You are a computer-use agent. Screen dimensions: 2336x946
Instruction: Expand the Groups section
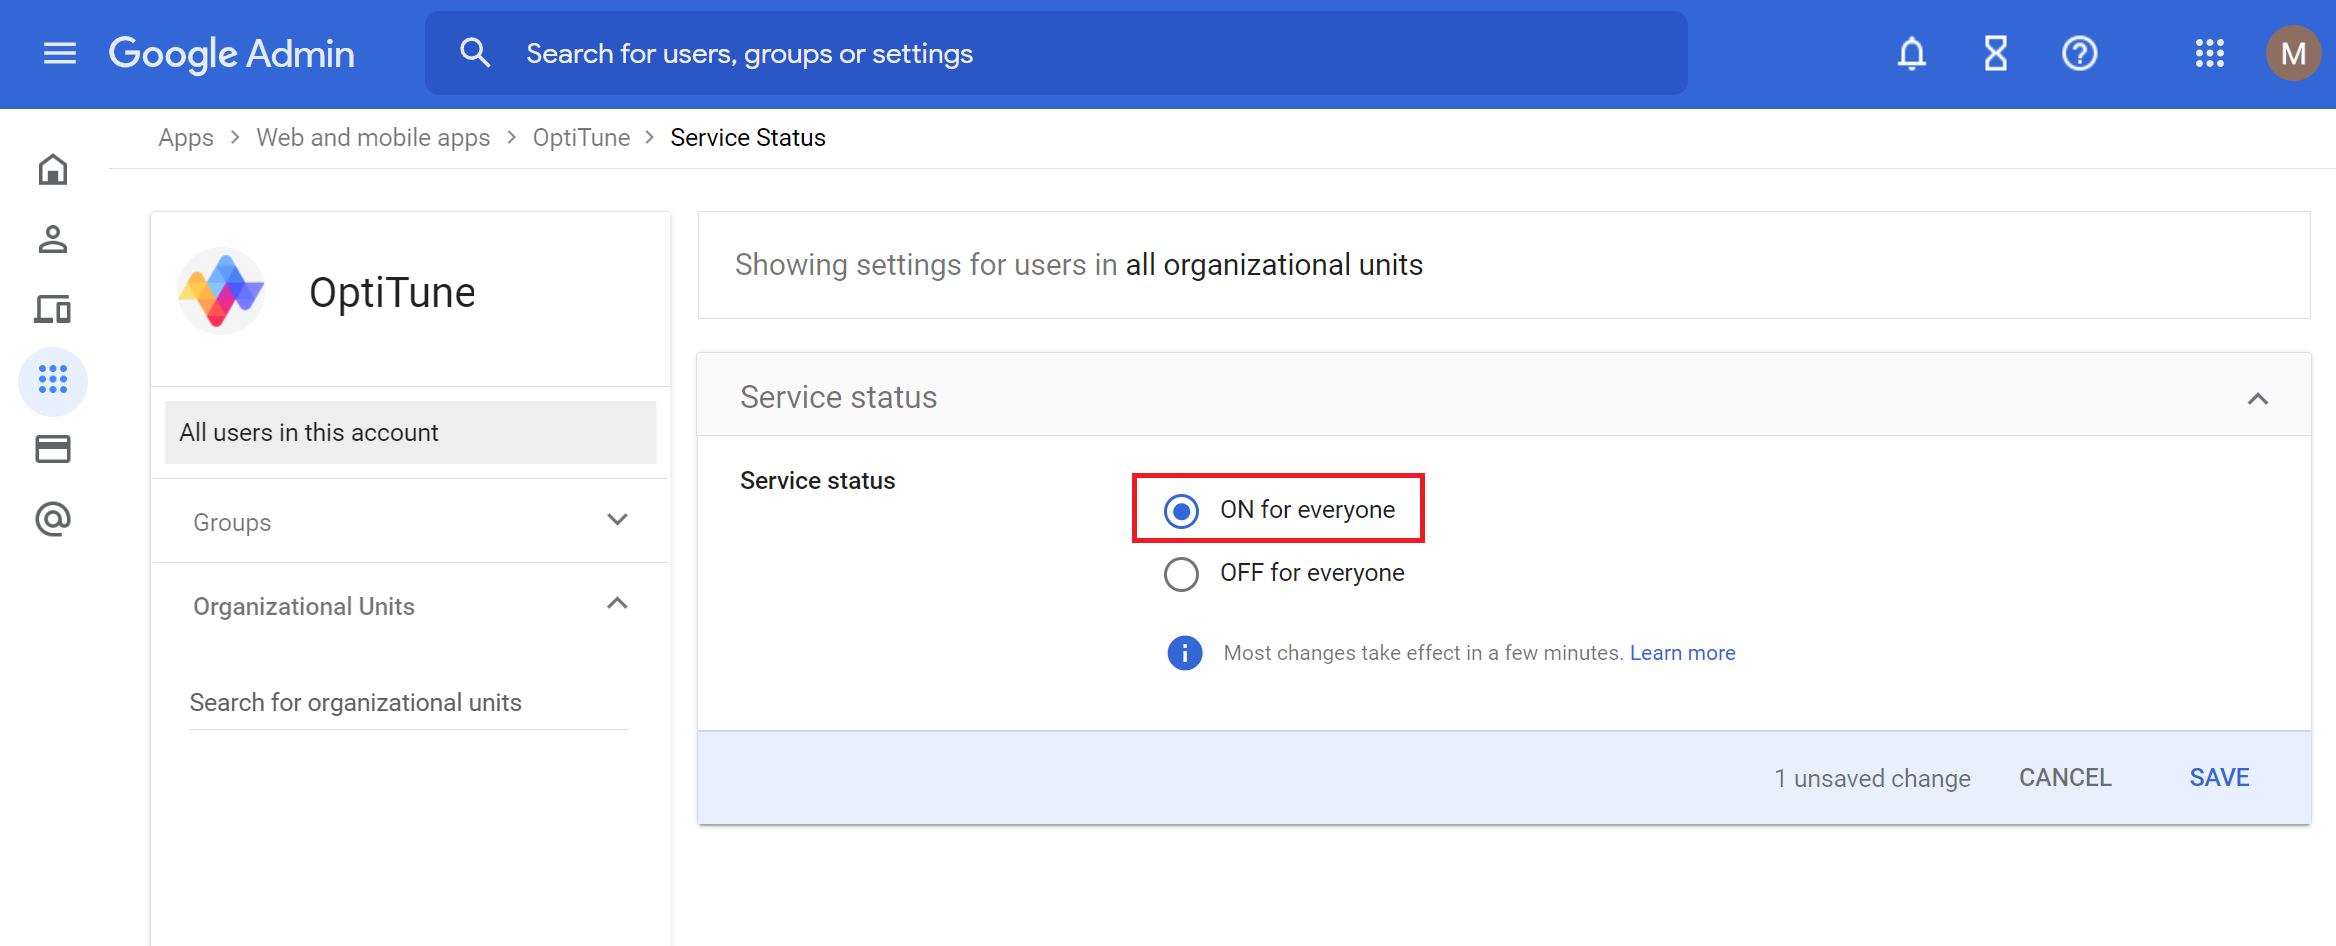(410, 521)
